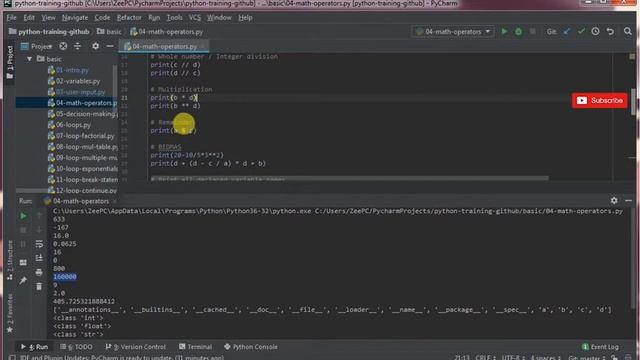
Task: Toggle the Favorites side tool window
Action: pos(9,313)
